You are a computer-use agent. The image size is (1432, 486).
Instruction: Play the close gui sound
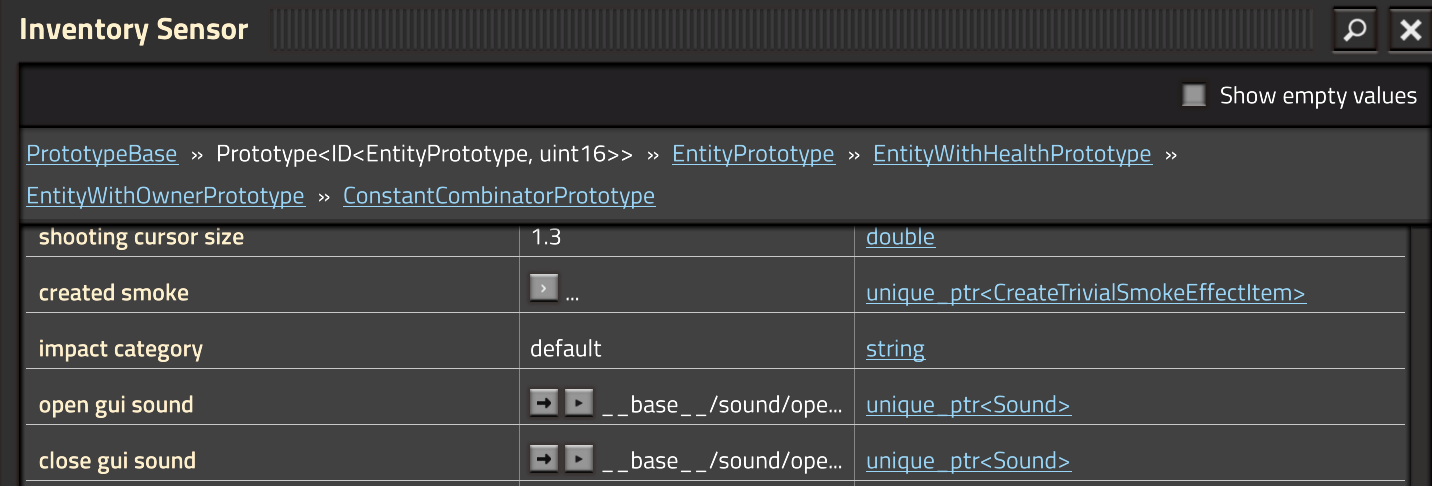578,459
